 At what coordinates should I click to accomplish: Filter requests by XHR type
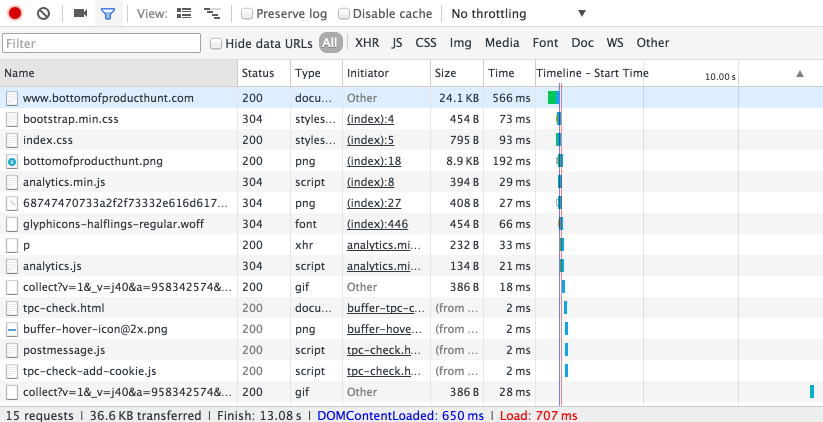(367, 43)
